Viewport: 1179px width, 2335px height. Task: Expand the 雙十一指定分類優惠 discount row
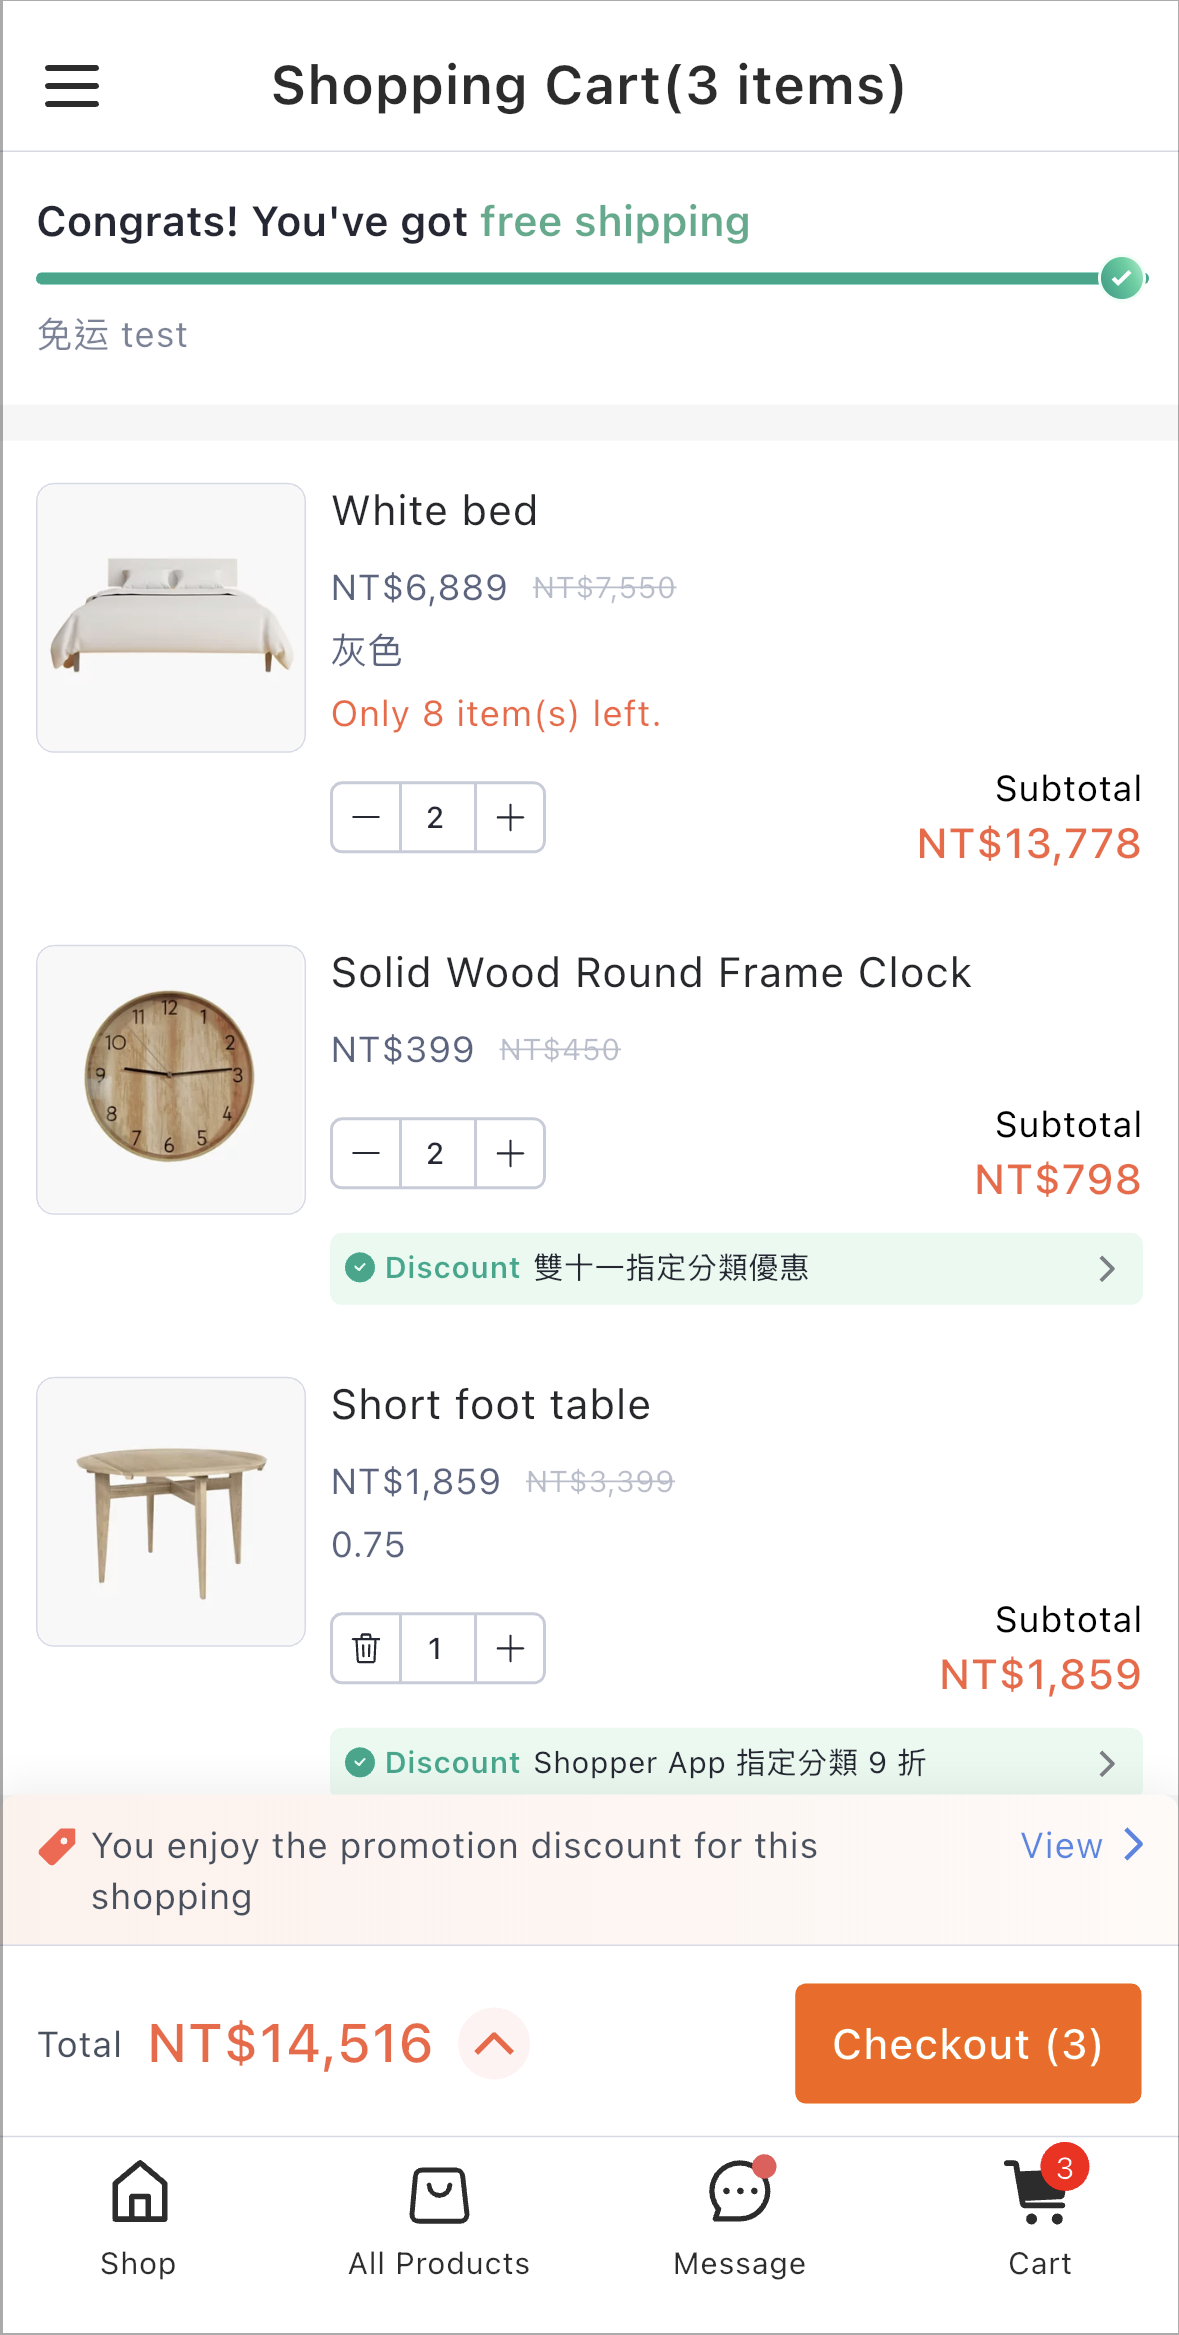coord(736,1268)
